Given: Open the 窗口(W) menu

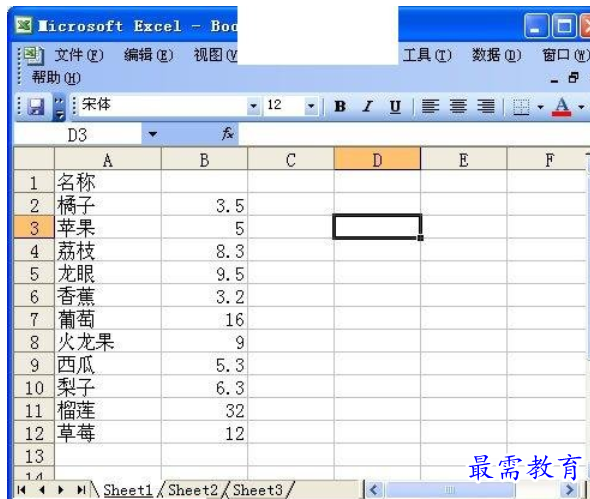Looking at the screenshot, I should (566, 56).
